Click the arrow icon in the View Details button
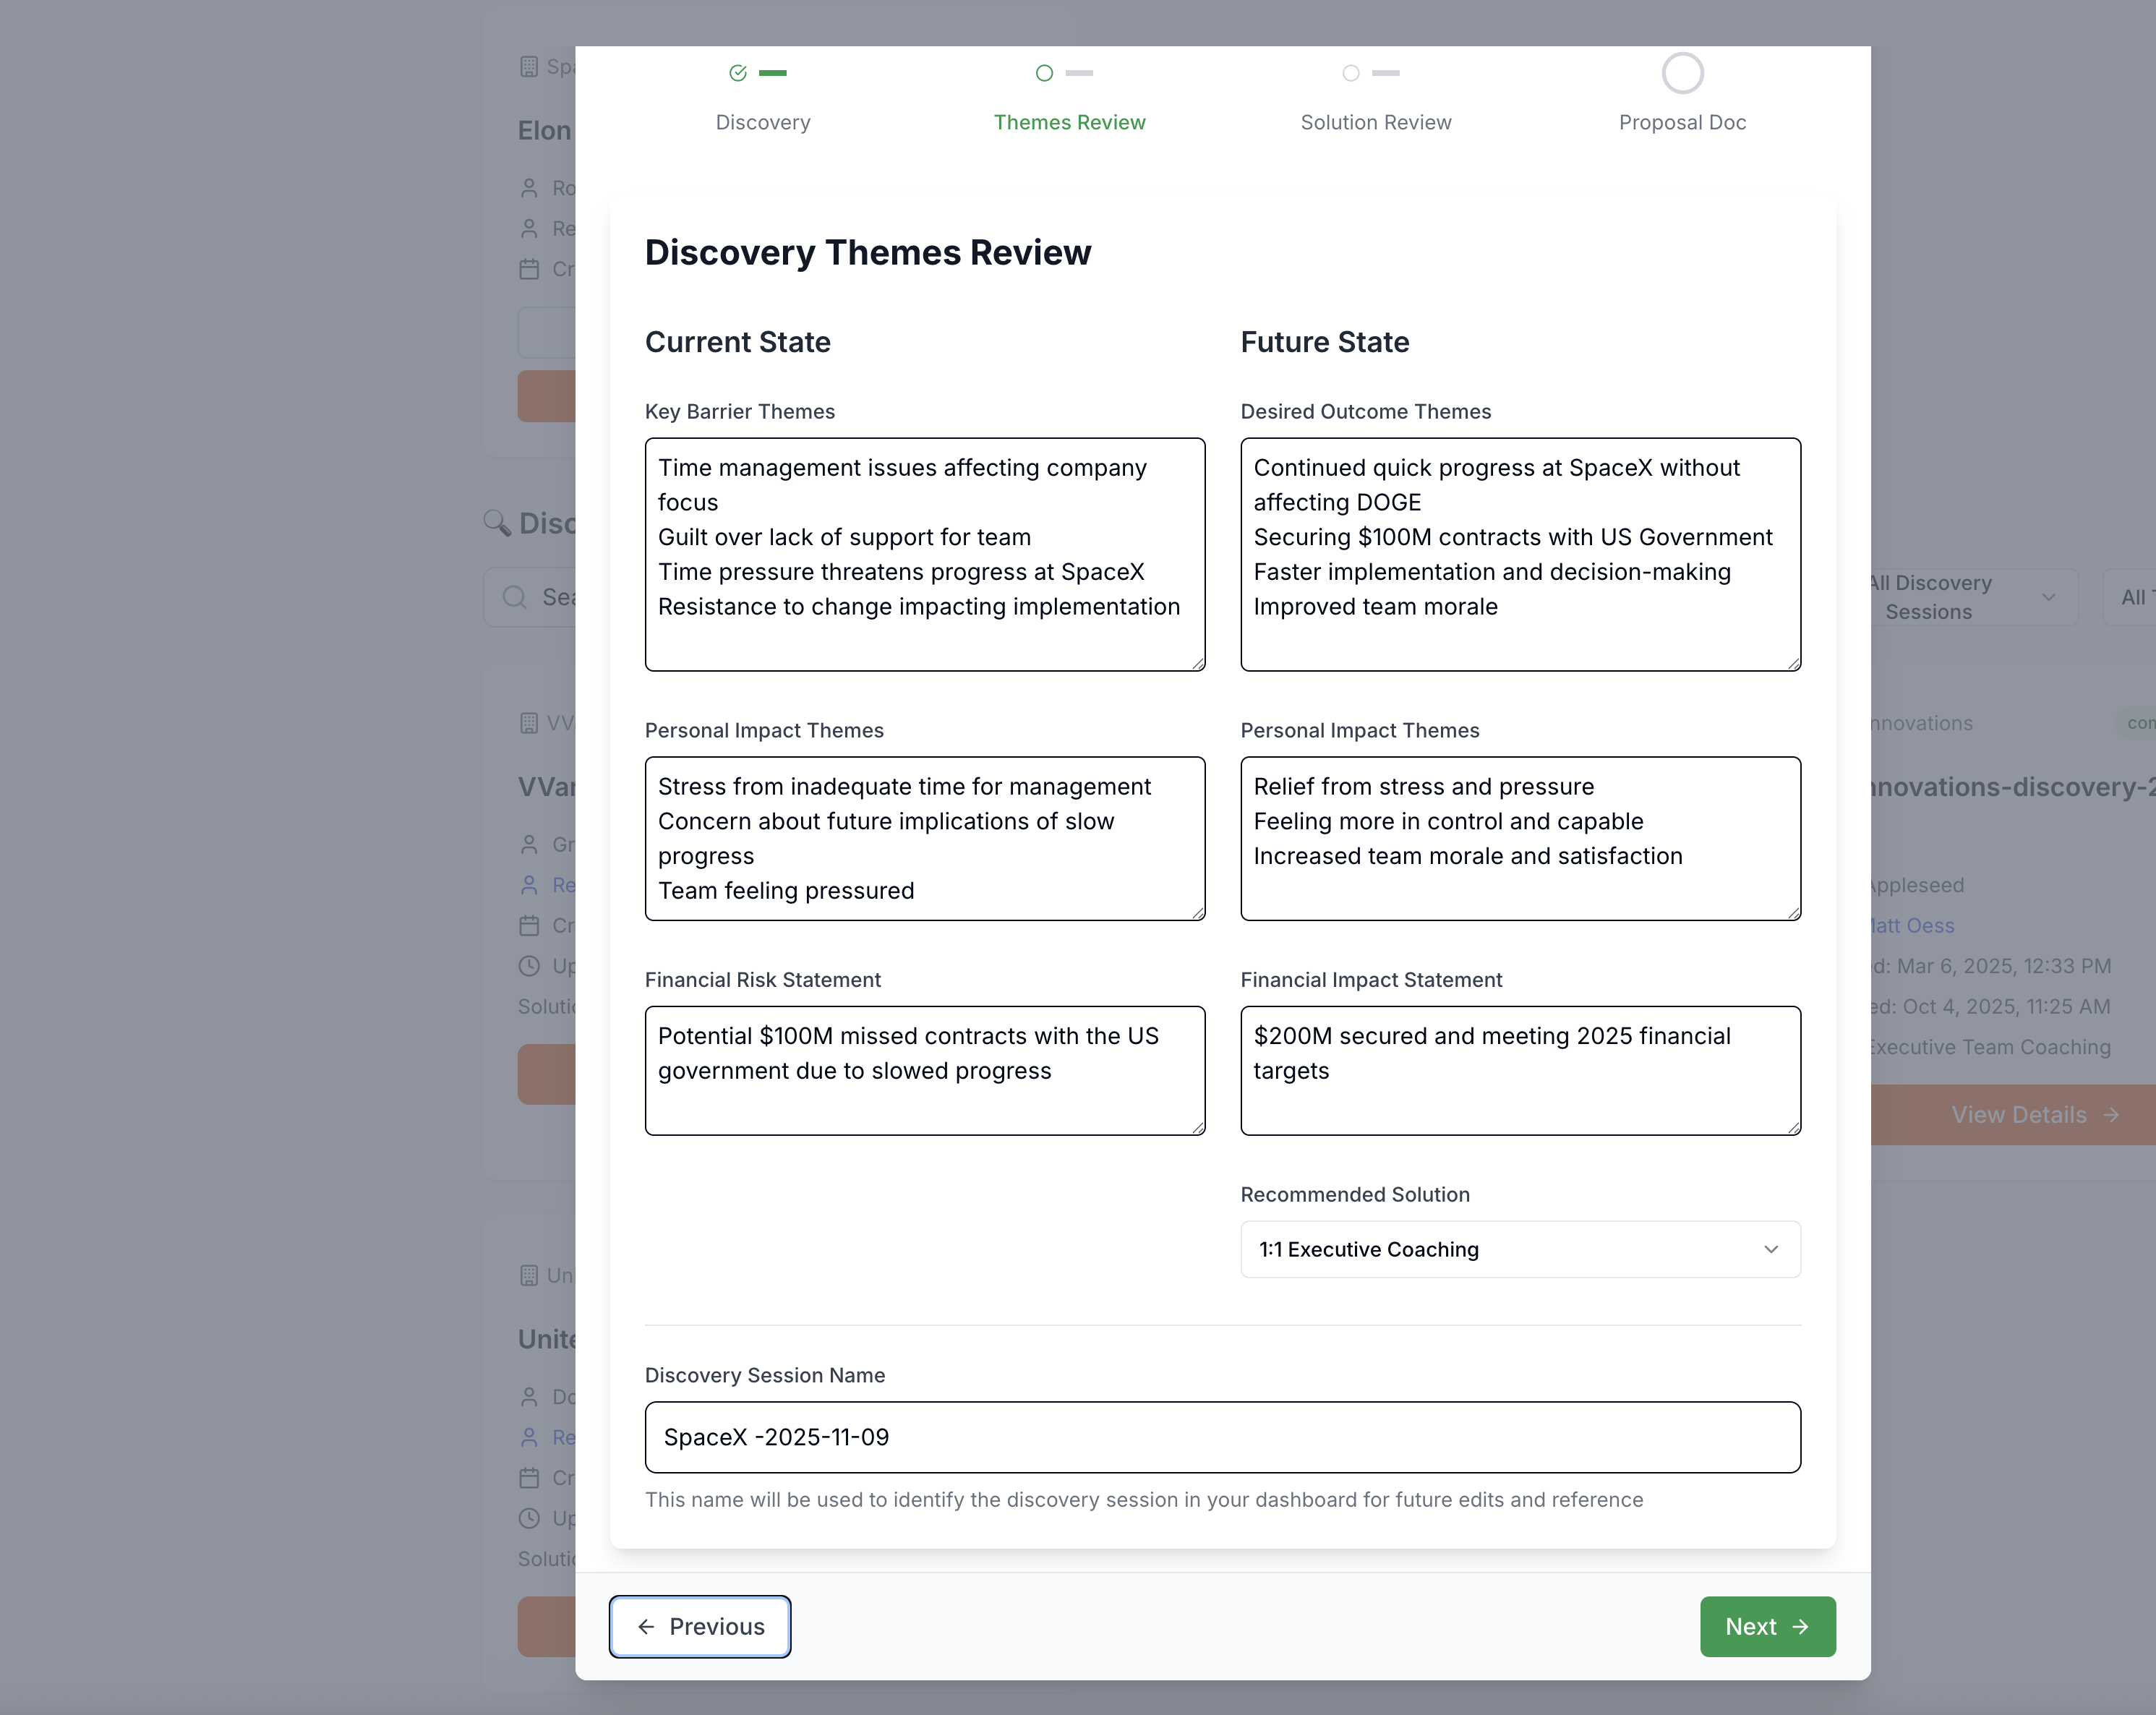Image resolution: width=2156 pixels, height=1715 pixels. pyautogui.click(x=2111, y=1114)
